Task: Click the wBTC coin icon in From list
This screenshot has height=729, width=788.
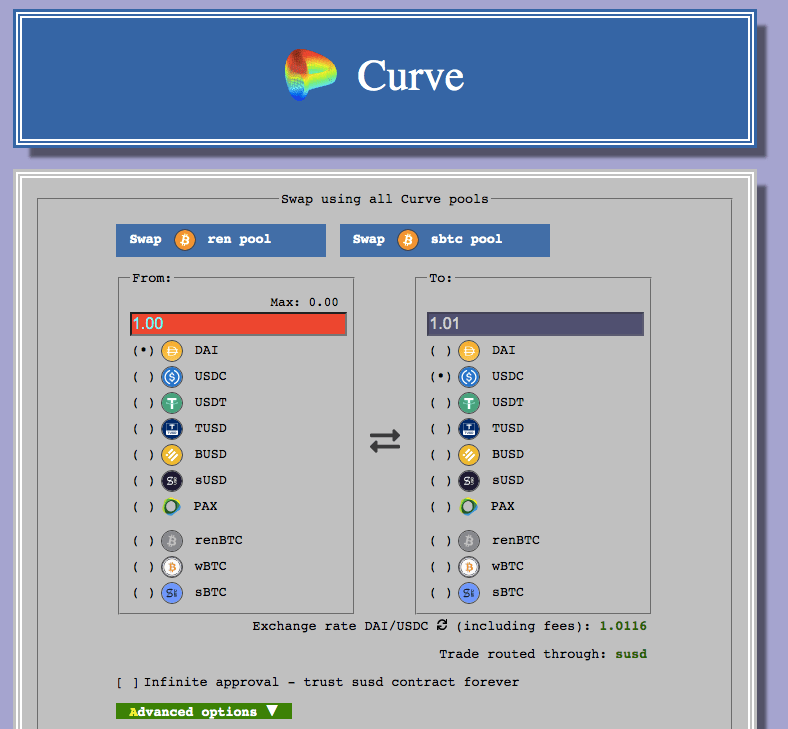Action: coord(172,567)
